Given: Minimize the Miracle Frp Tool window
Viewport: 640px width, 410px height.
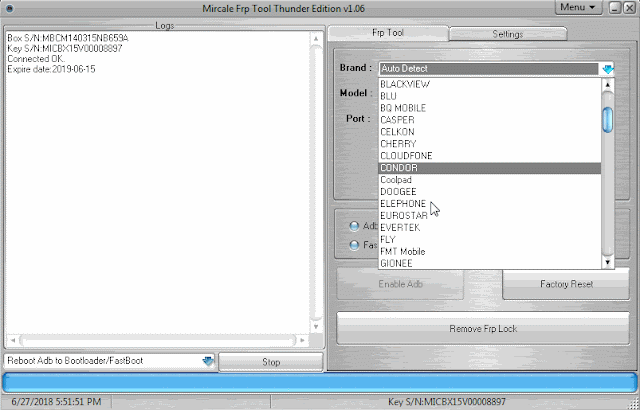Looking at the screenshot, I should click(x=615, y=8).
